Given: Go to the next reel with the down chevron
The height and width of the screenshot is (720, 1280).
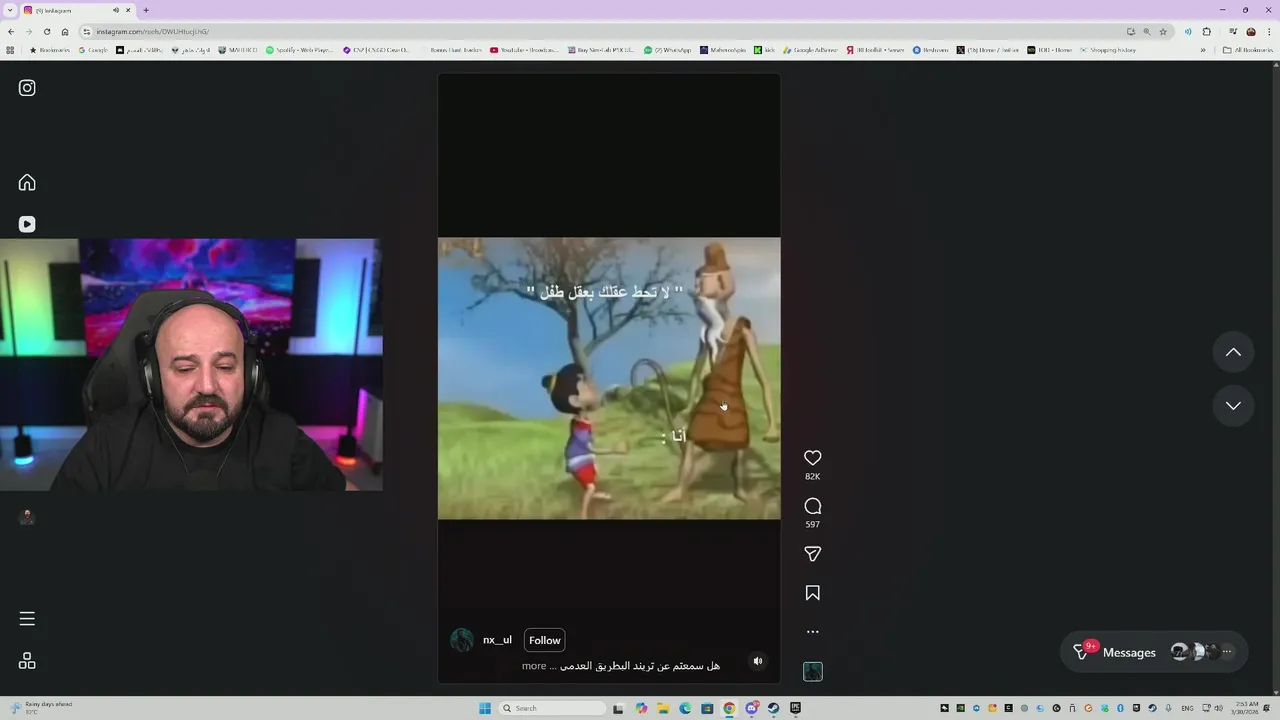Looking at the screenshot, I should [1233, 405].
